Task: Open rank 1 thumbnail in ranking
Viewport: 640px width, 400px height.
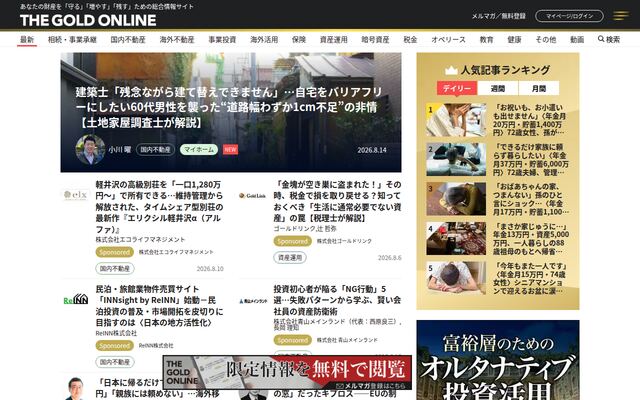Action: coord(456,120)
